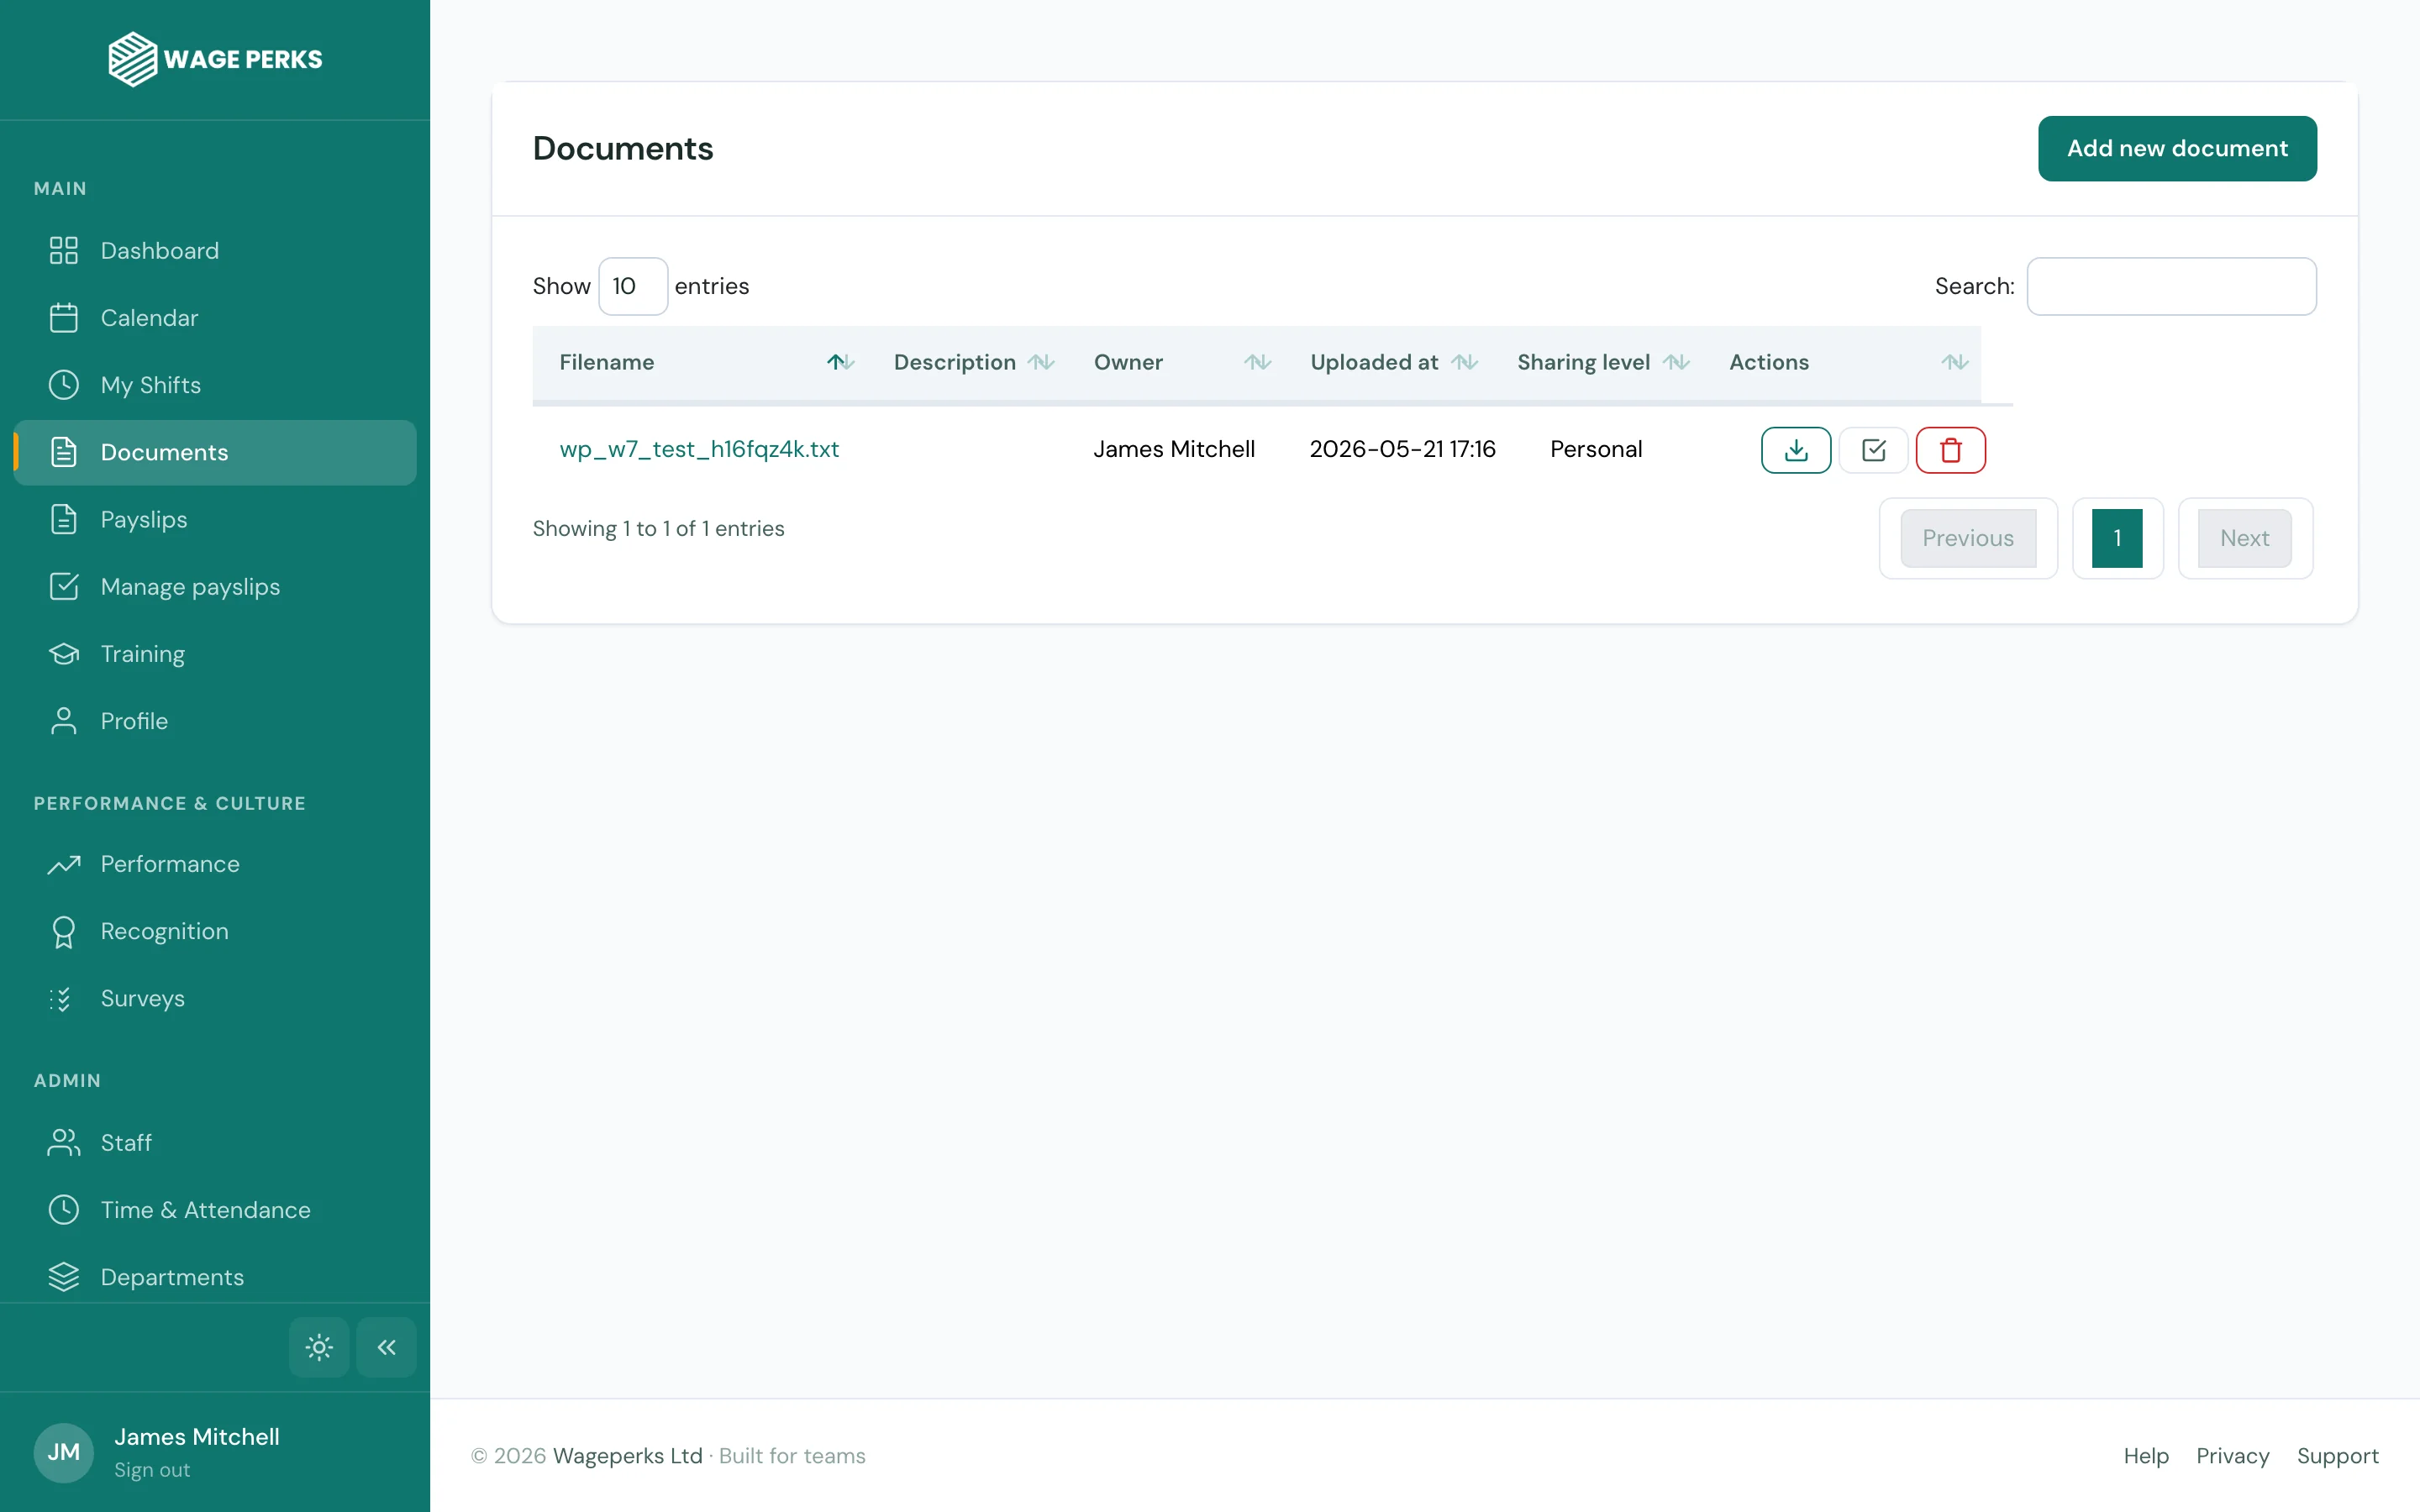The image size is (2420, 1512).
Task: Click the Staff users icon
Action: (64, 1142)
